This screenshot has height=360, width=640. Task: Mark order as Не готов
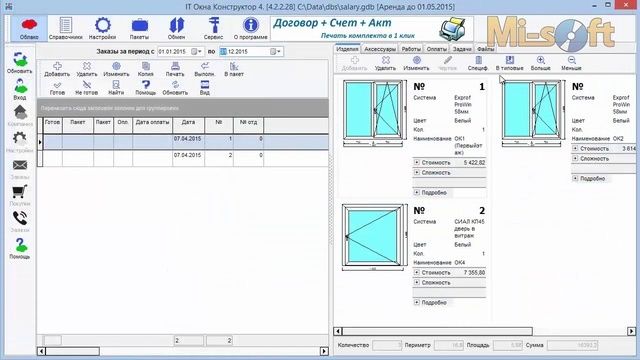[x=87, y=87]
